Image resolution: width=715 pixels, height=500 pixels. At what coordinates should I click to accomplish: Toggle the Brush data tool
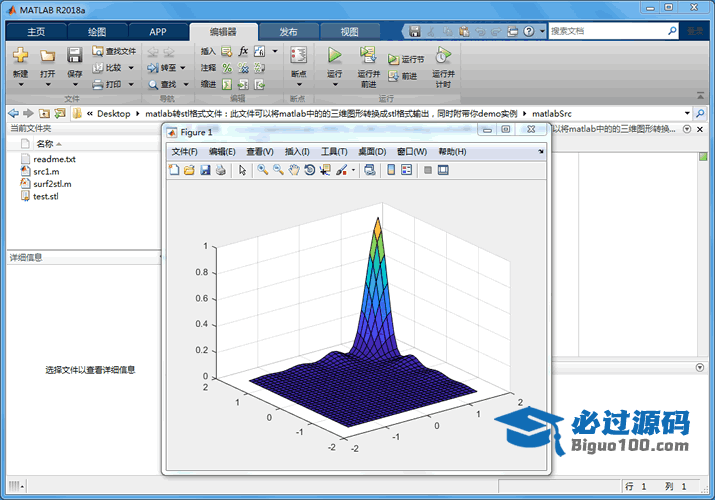tap(342, 170)
